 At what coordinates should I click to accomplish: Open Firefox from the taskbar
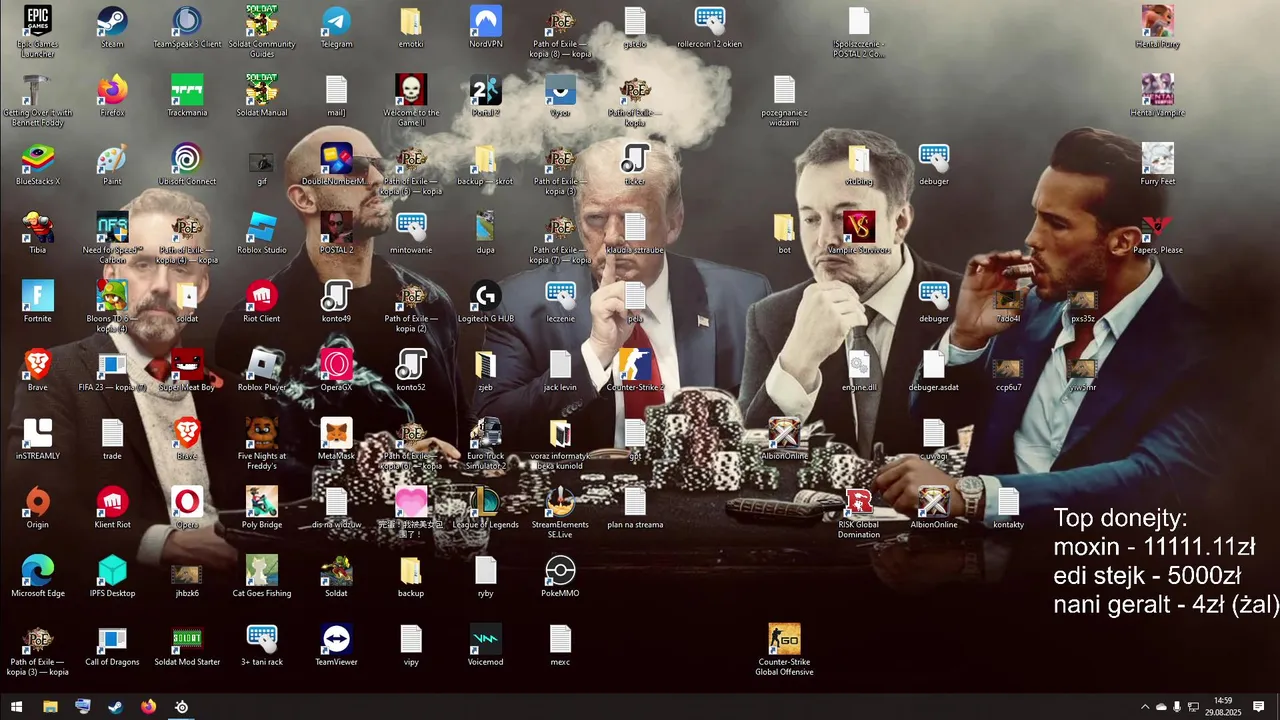click(x=149, y=707)
